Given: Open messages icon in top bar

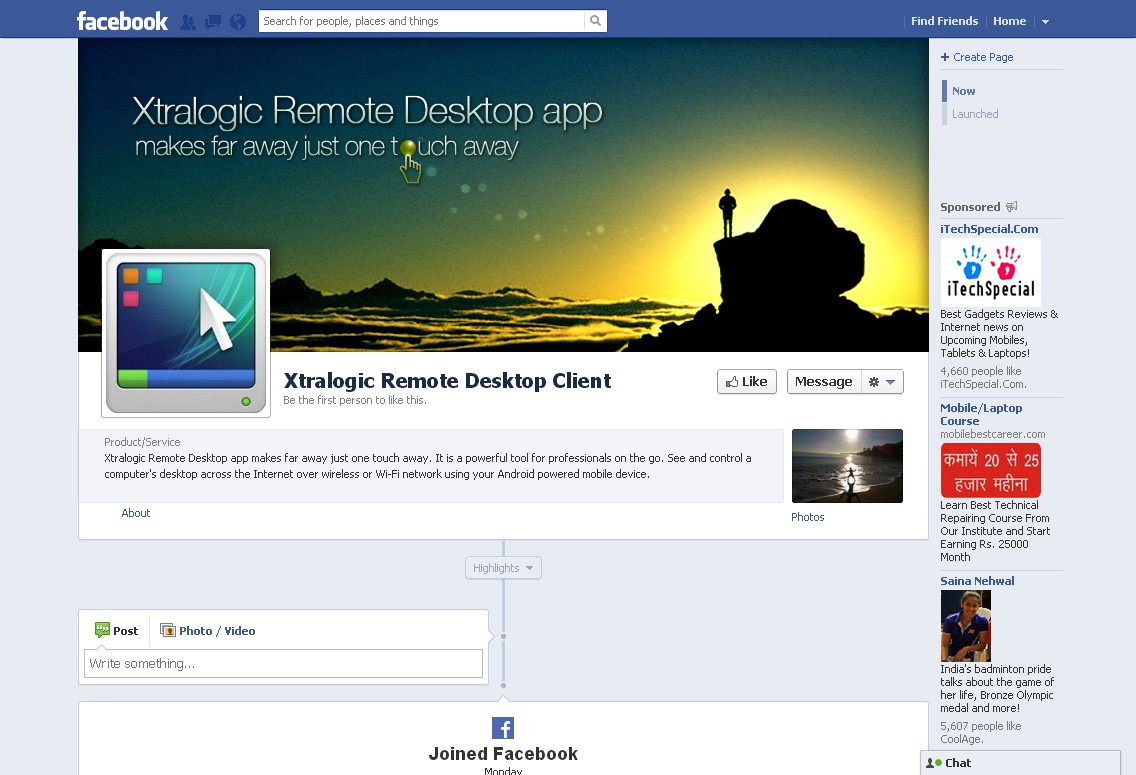Looking at the screenshot, I should 213,22.
